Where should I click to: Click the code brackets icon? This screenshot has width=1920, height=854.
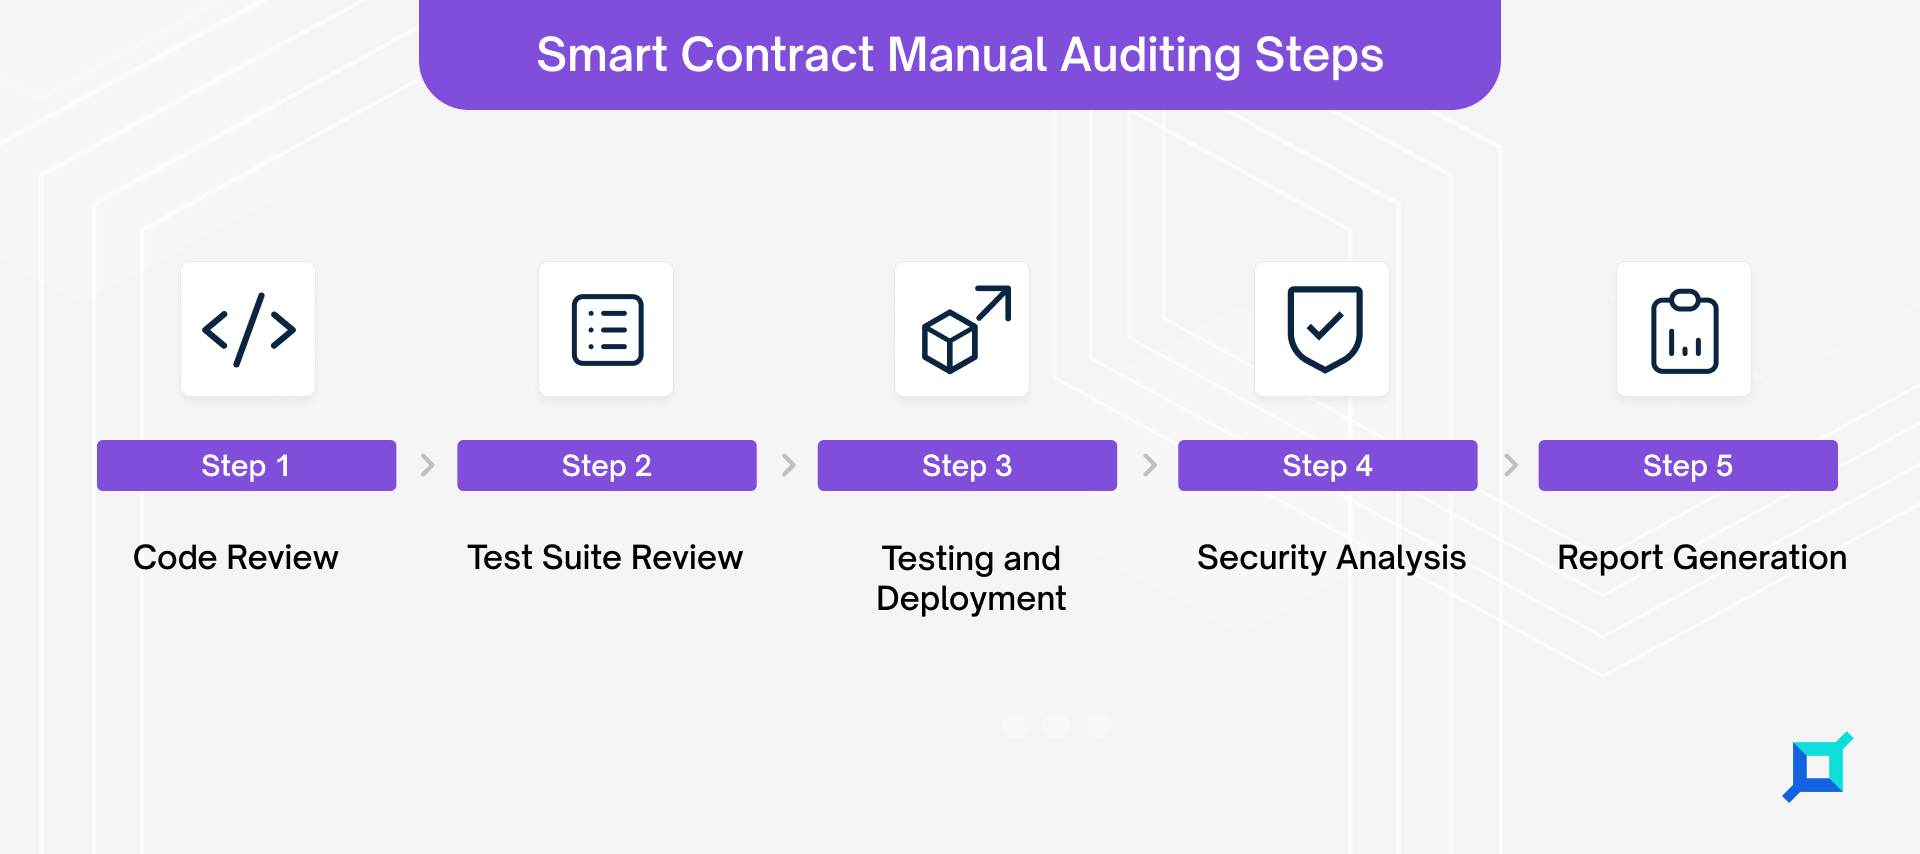(x=248, y=329)
